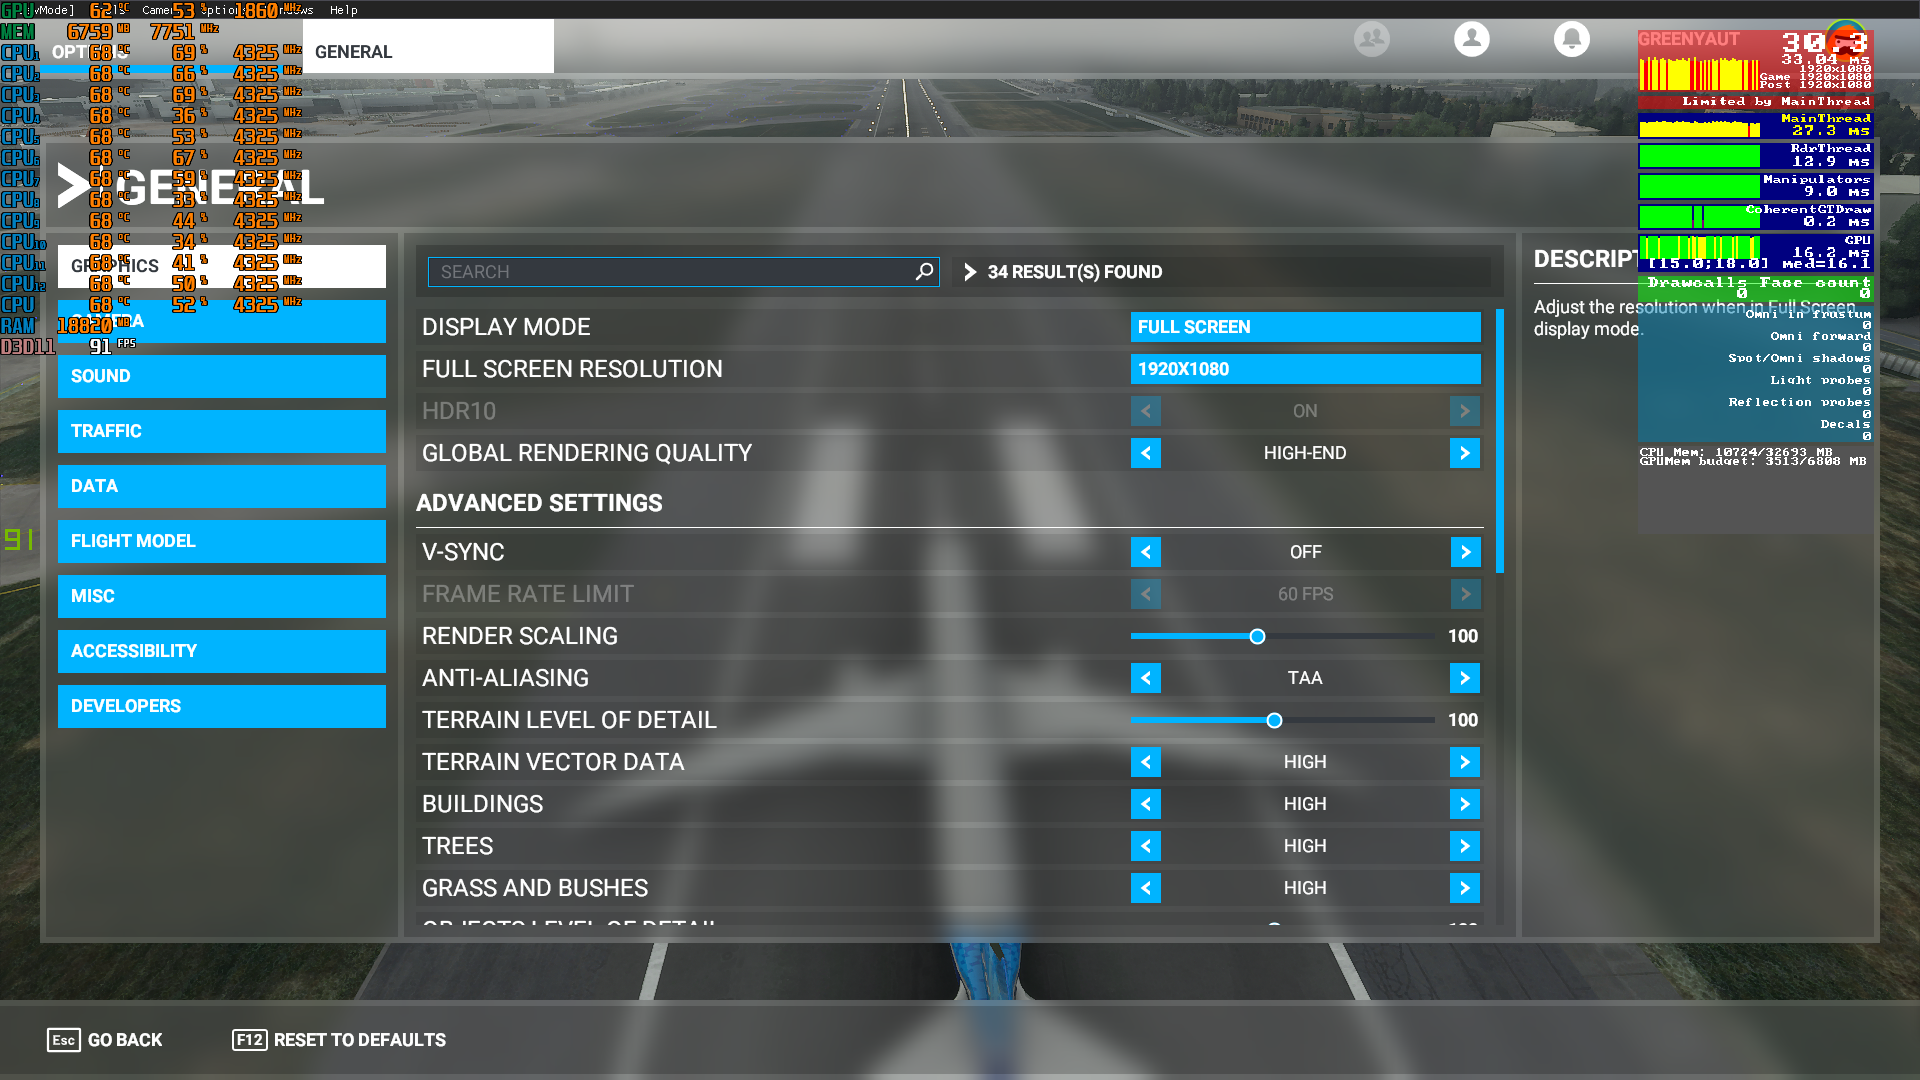
Task: Open Display Mode Full Screen dropdown
Action: 1305,327
